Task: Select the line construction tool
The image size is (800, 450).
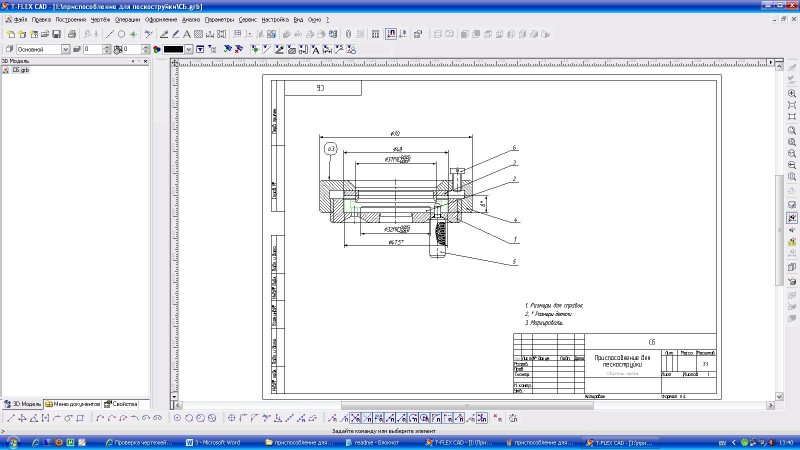Action: coord(110,34)
